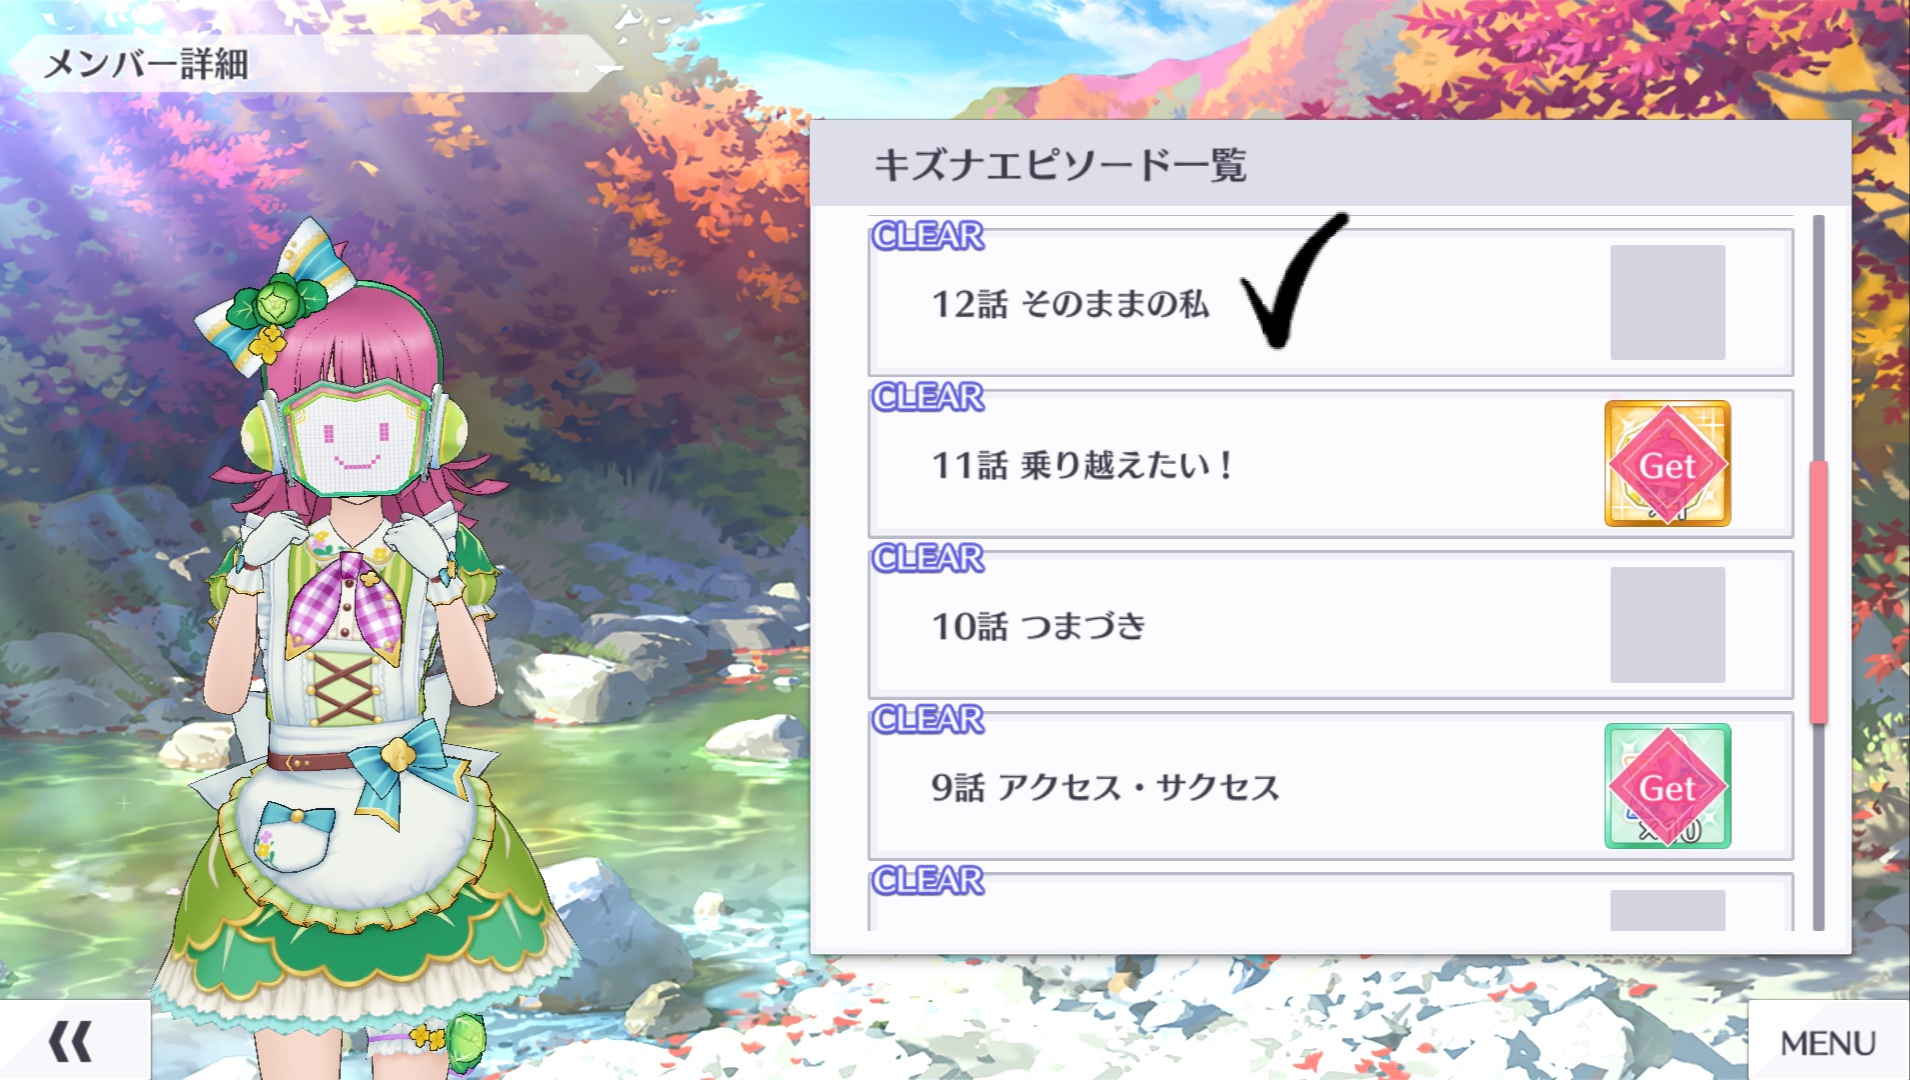Tap the green Get reward icon
The width and height of the screenshot is (1910, 1080).
(1667, 786)
